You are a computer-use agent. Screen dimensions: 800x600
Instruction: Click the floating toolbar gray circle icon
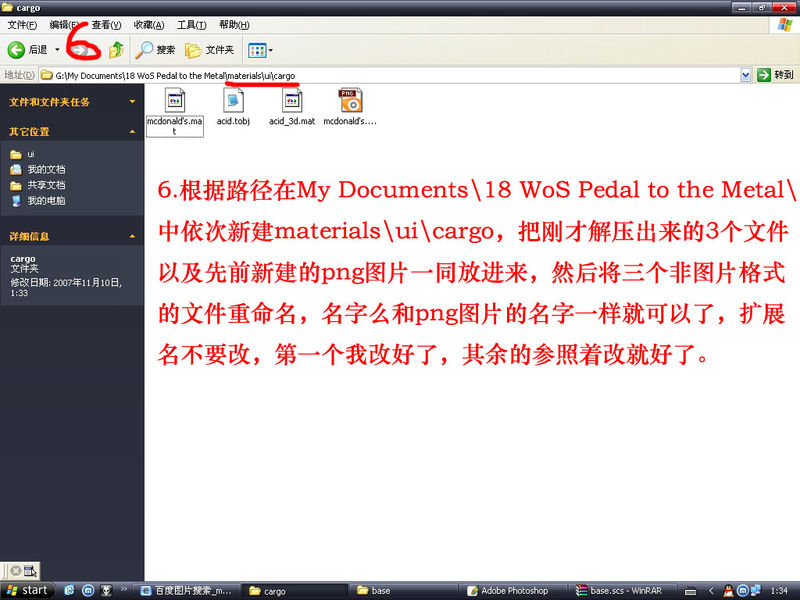click(16, 570)
